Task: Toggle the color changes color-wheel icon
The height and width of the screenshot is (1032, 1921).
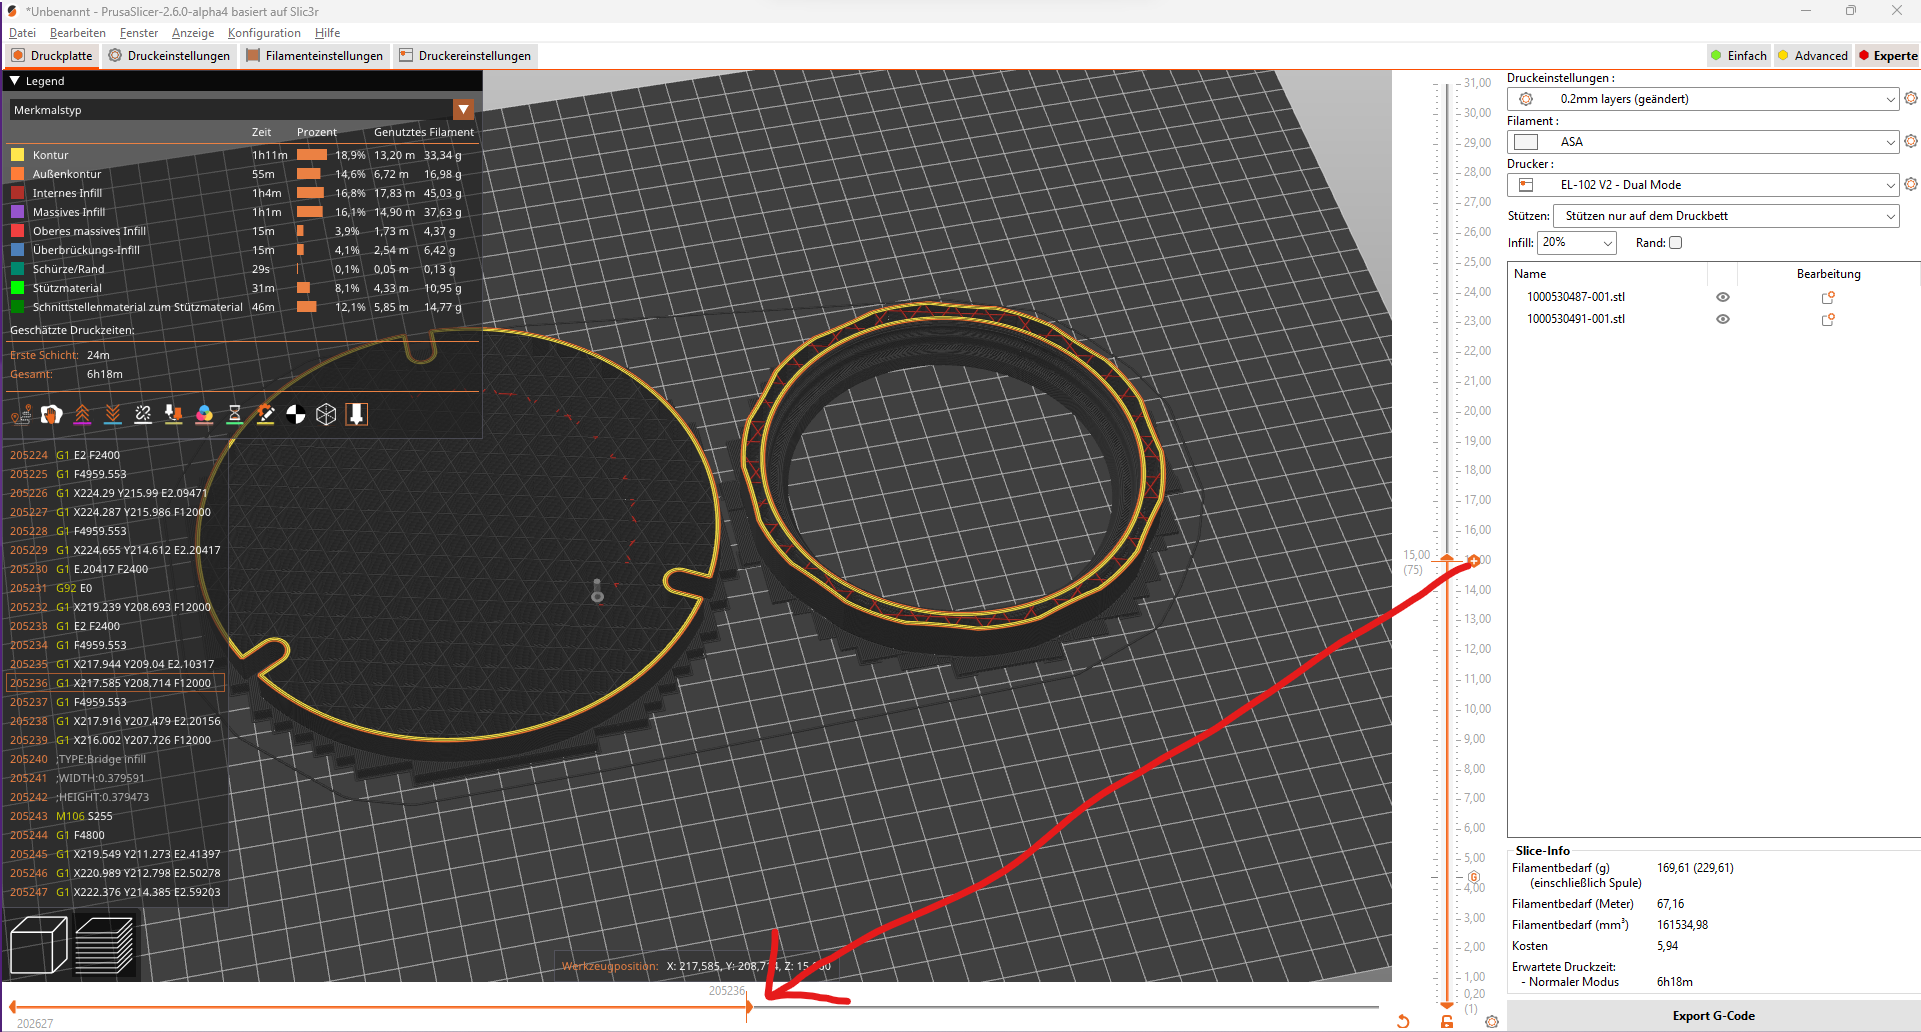Action: (204, 414)
